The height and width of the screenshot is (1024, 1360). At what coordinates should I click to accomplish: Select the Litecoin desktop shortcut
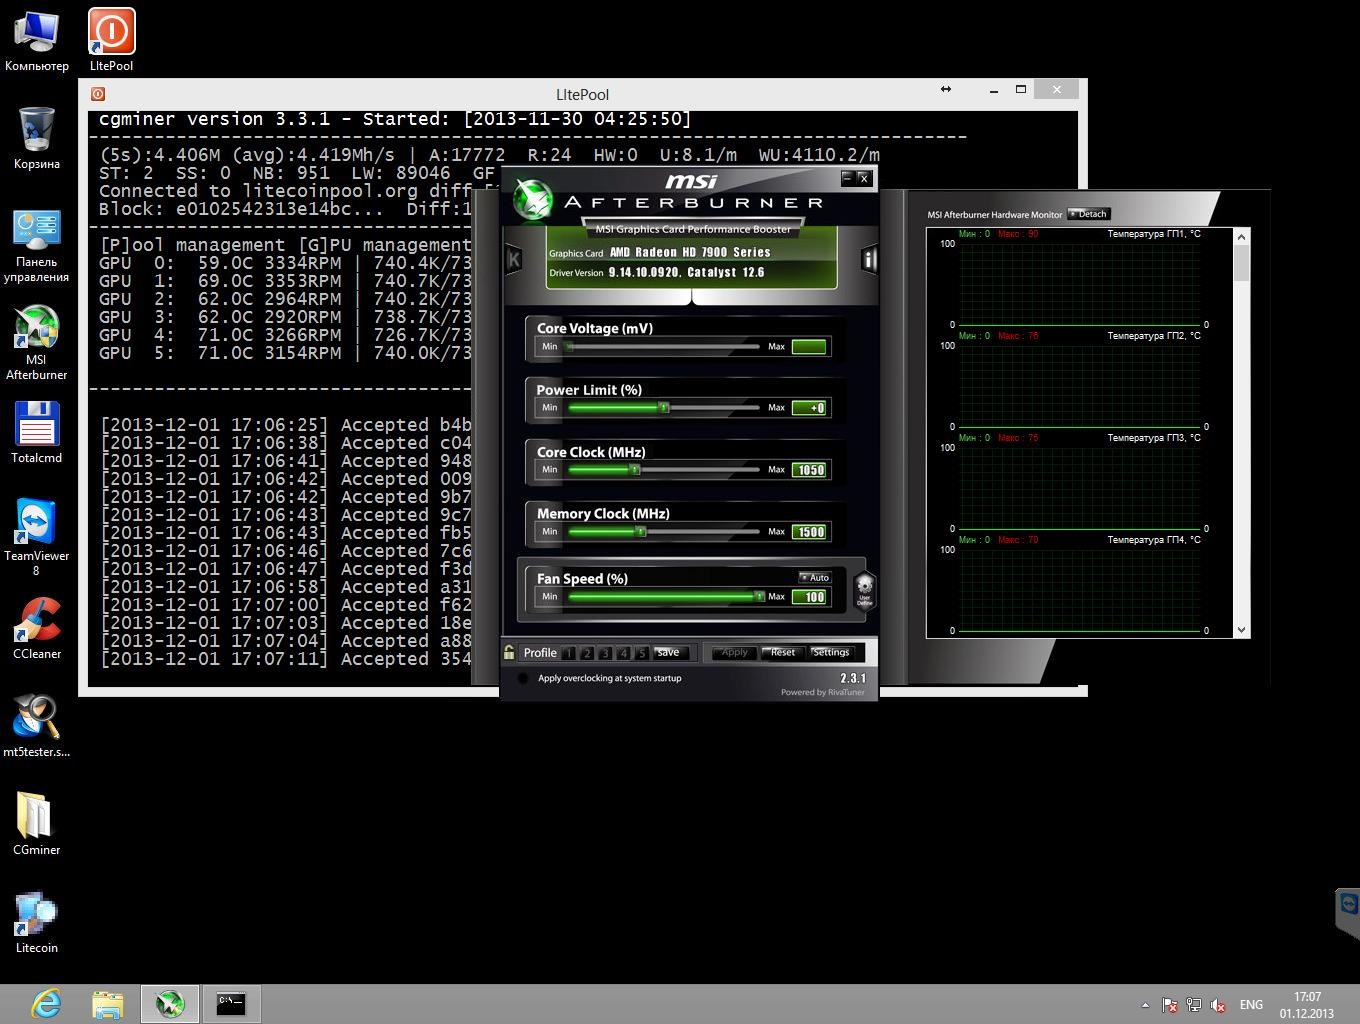point(37,922)
